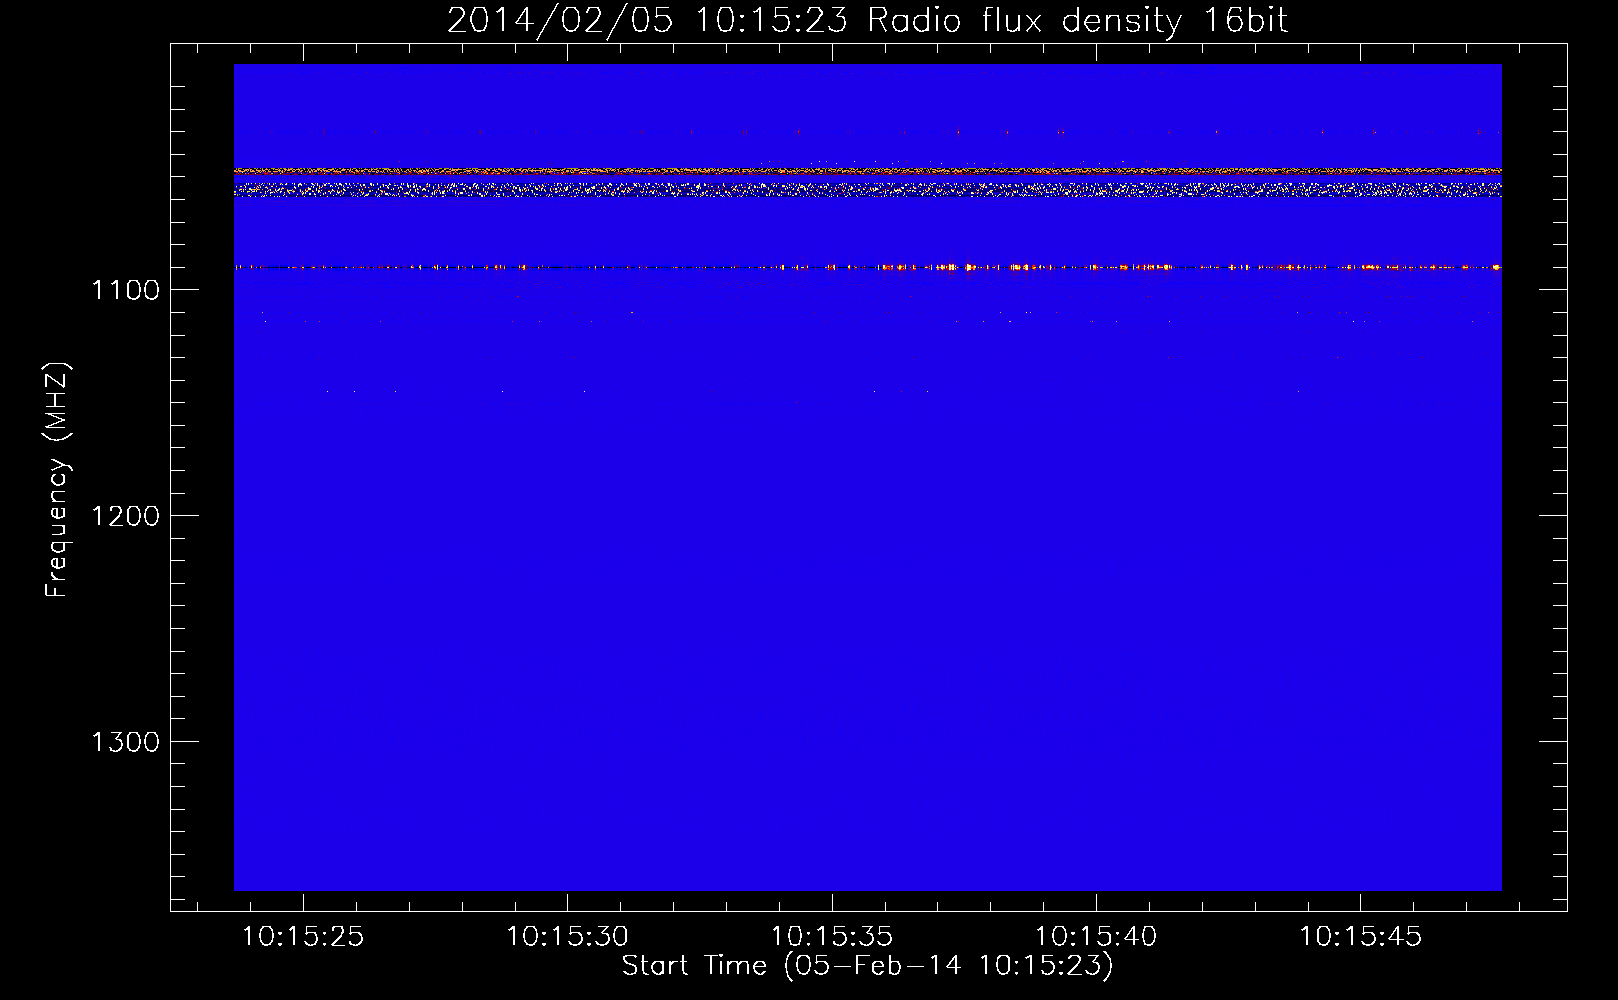
Task: Click the plot title '2014/02/05 10:15:23 Radio flux density 16bit'
Action: (867, 21)
